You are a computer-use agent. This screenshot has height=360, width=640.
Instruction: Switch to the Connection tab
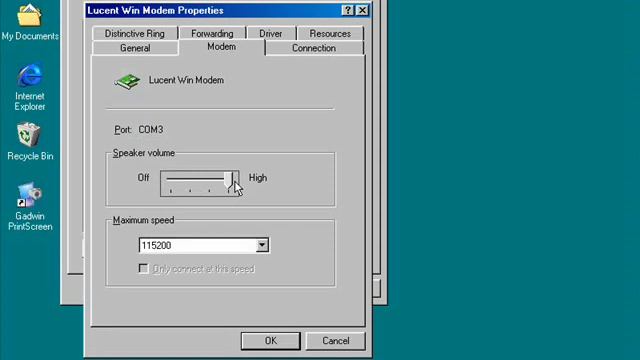point(313,48)
